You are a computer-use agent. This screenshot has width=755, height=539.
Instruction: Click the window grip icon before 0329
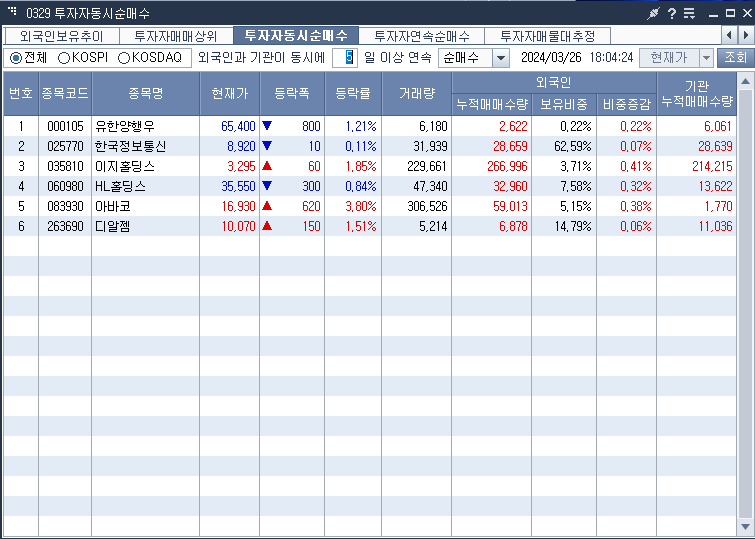click(12, 11)
